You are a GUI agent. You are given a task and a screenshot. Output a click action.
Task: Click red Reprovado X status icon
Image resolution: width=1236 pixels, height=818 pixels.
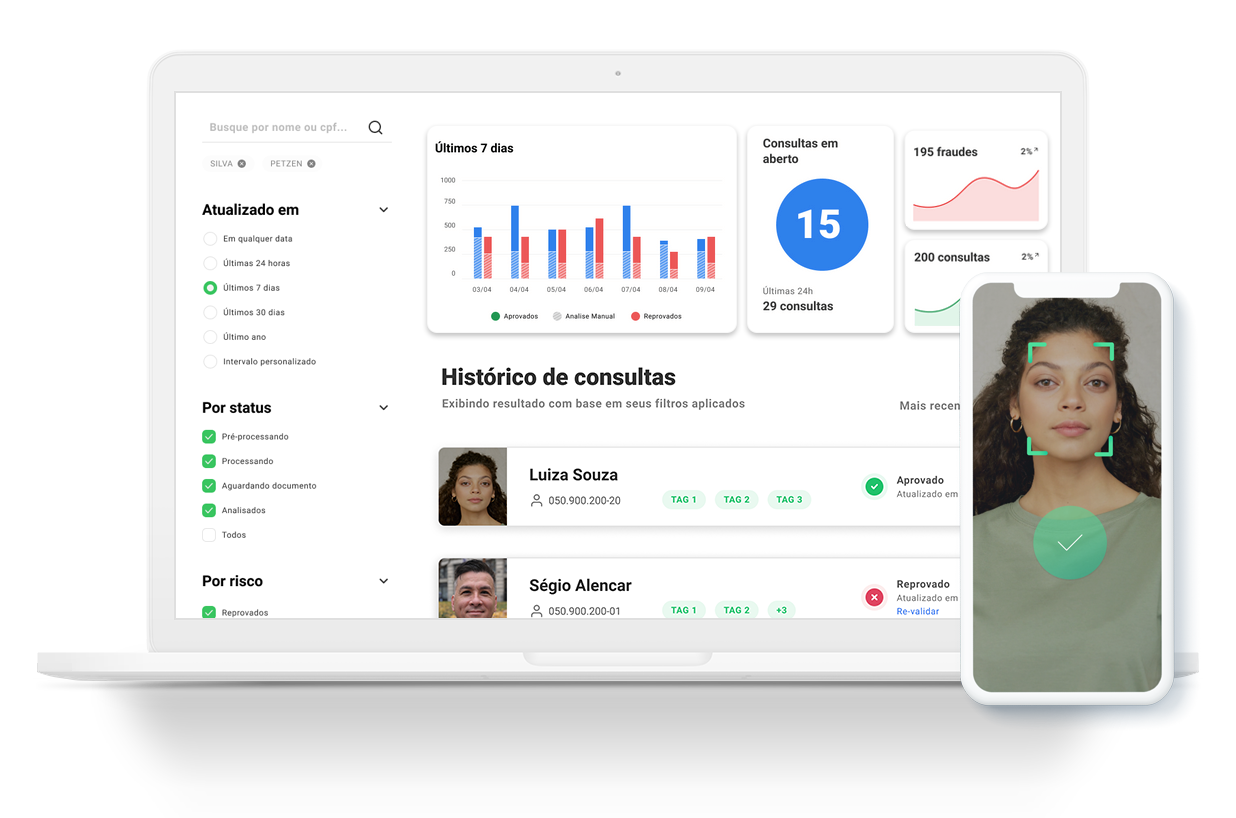click(x=874, y=598)
